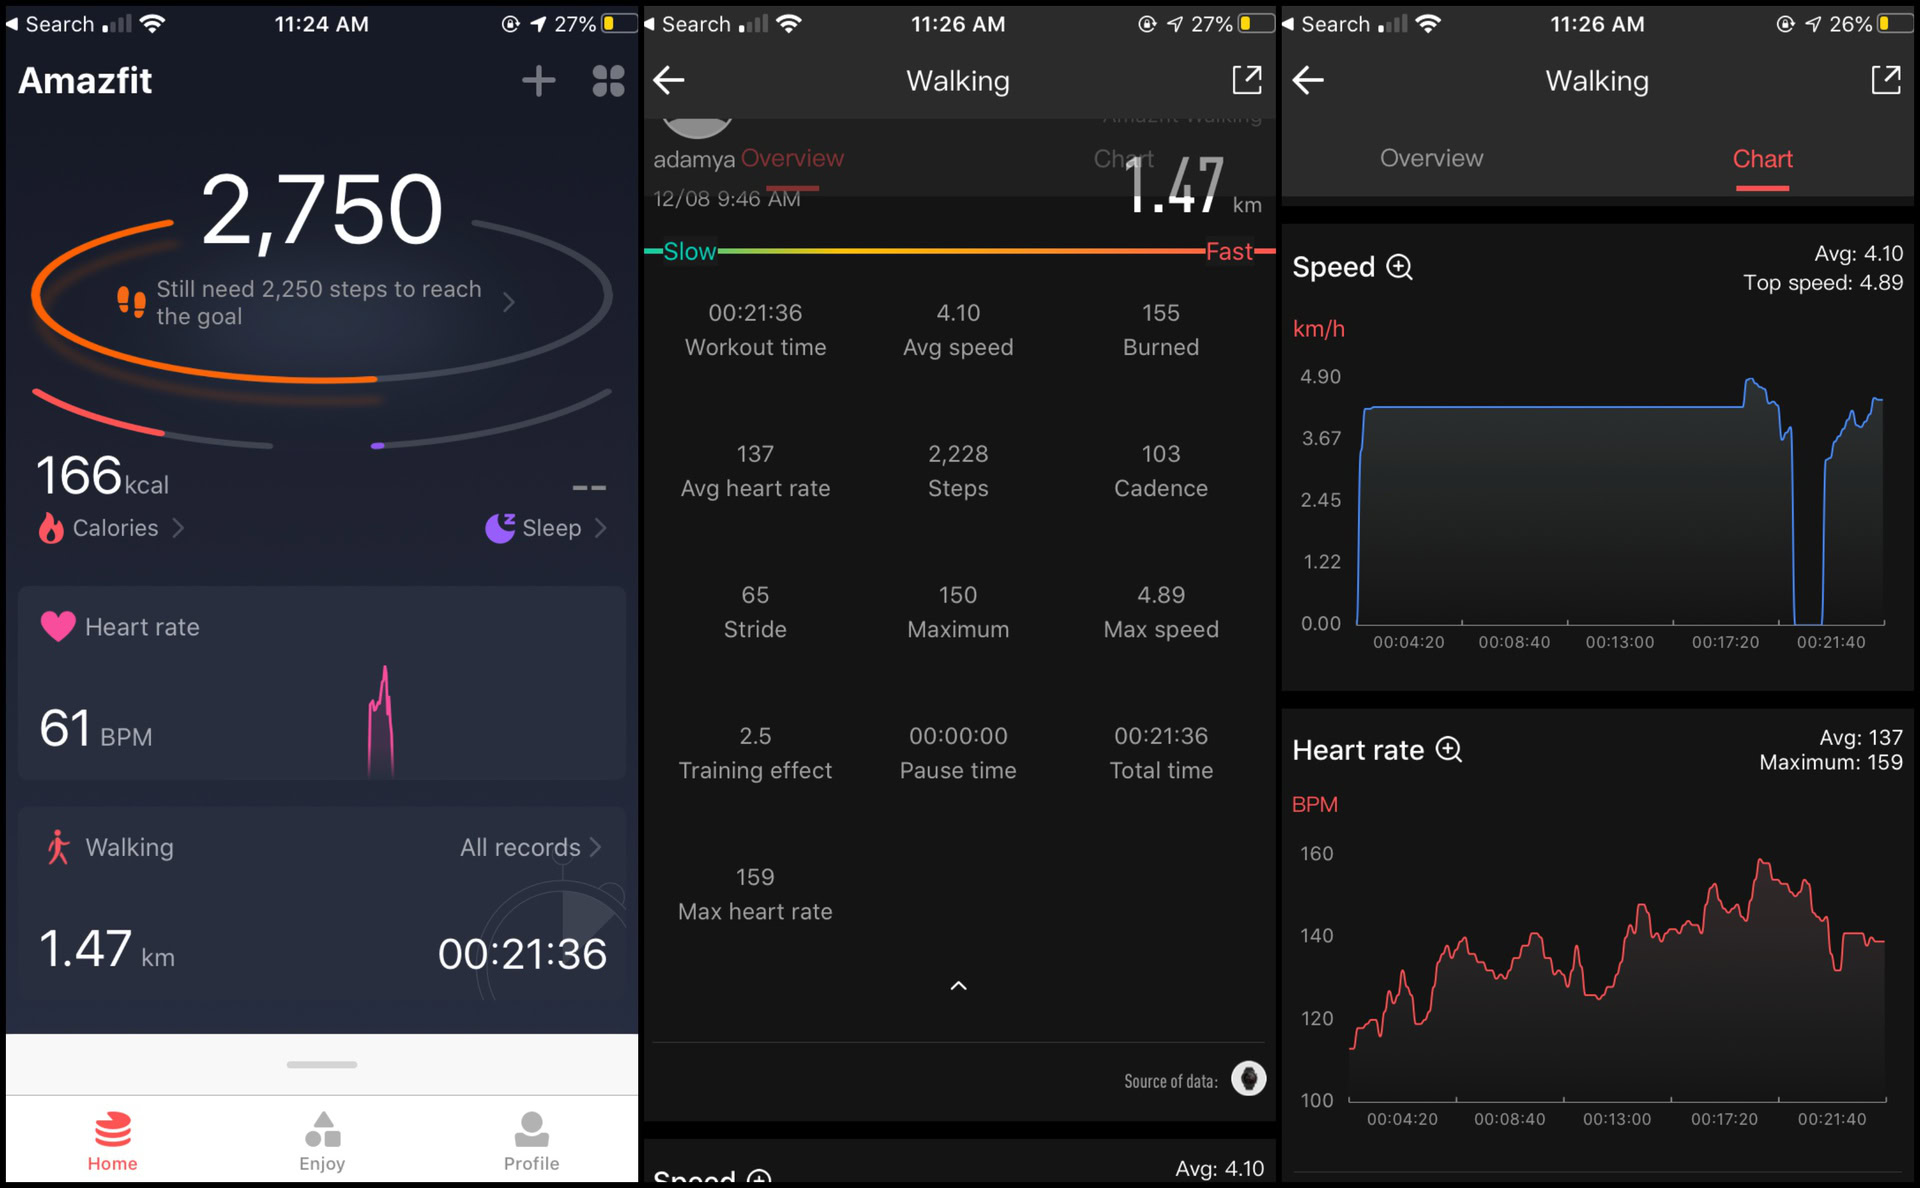Screen dimensions: 1920x1188
Task: Expand Sleep details with arrow chevron
Action: 610,527
